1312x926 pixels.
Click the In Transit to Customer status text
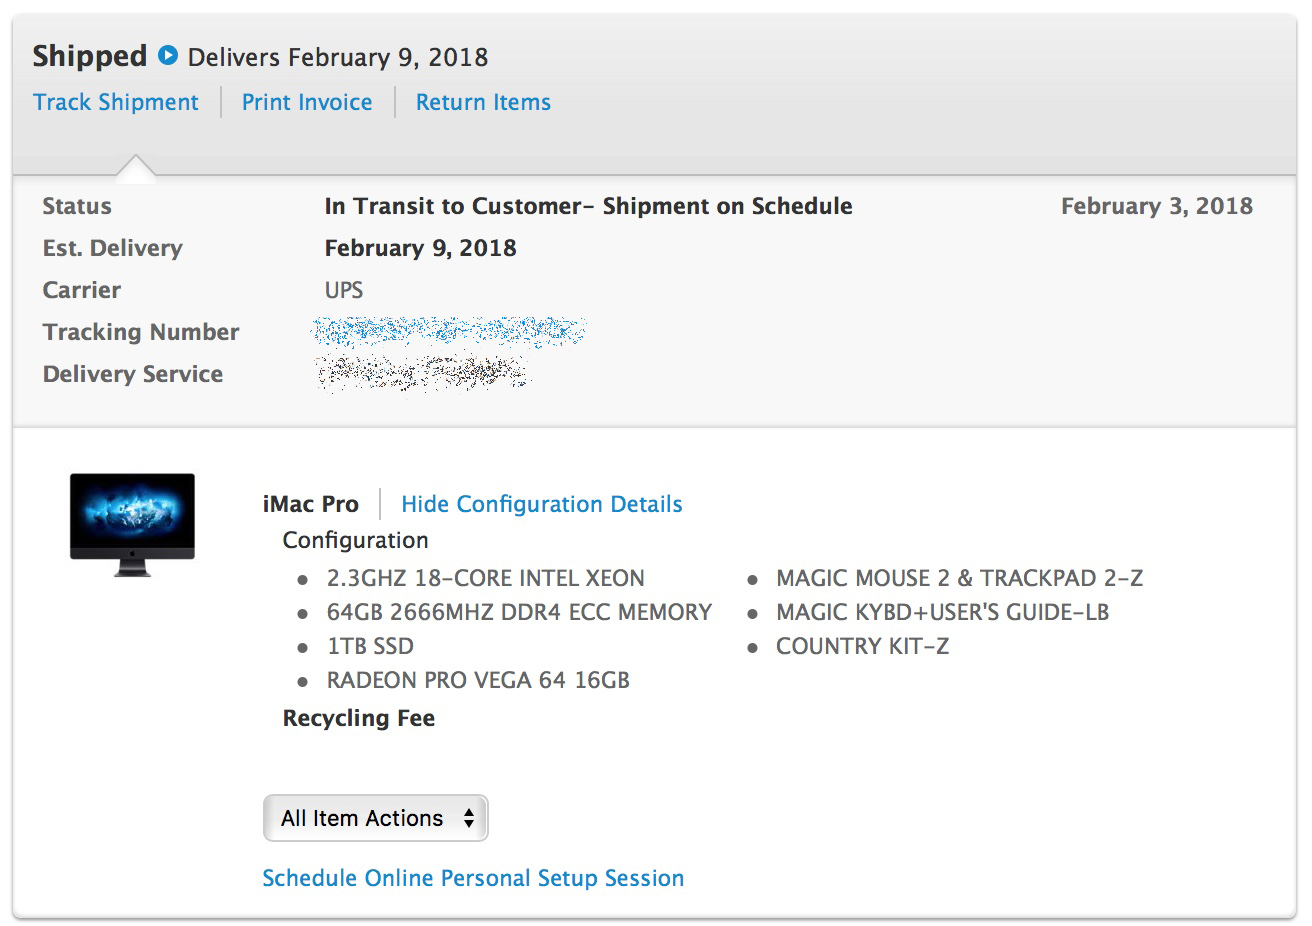point(588,206)
